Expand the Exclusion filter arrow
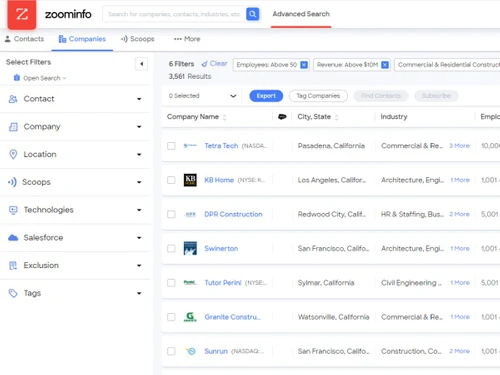 tap(139, 266)
